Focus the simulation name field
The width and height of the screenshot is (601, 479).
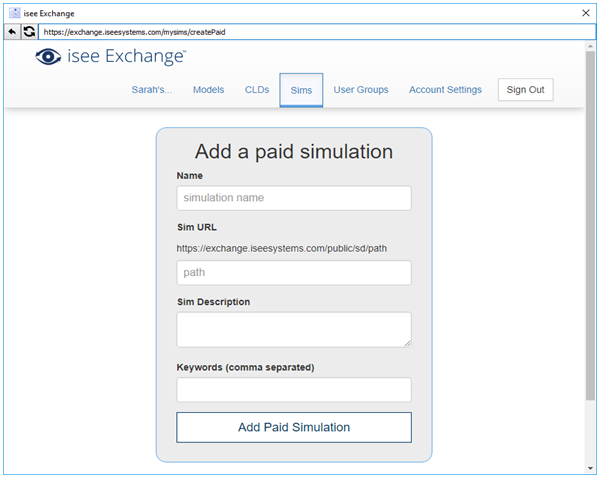click(x=294, y=198)
